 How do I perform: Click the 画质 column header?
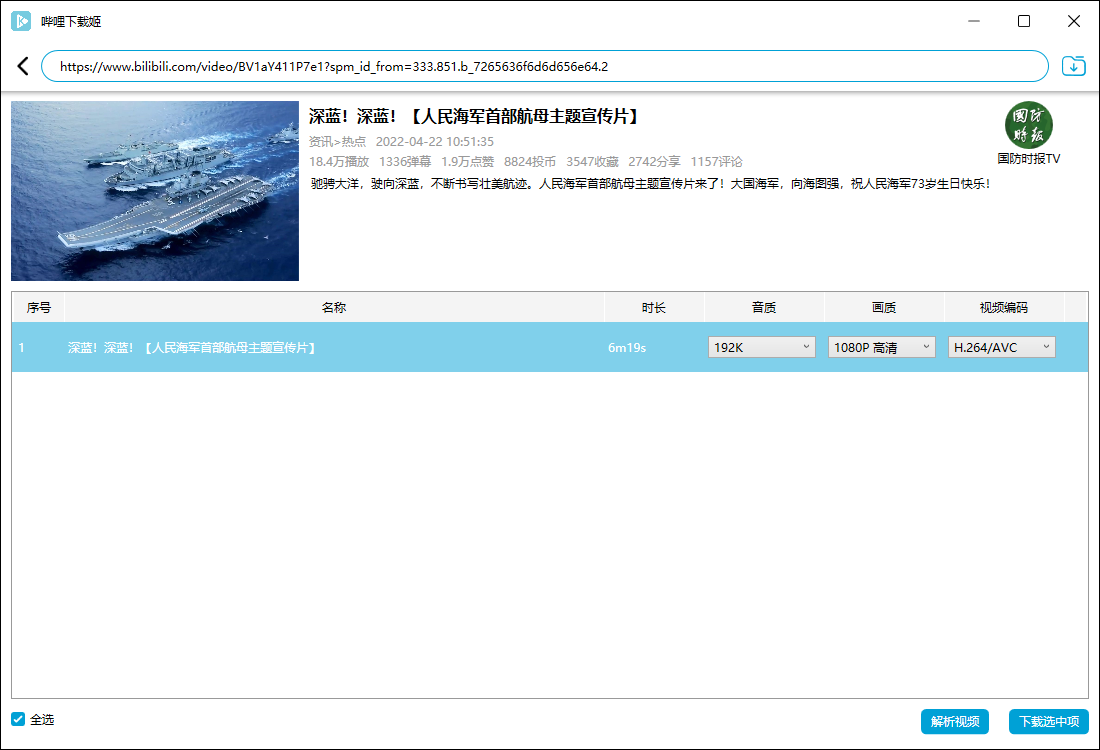[x=884, y=307]
